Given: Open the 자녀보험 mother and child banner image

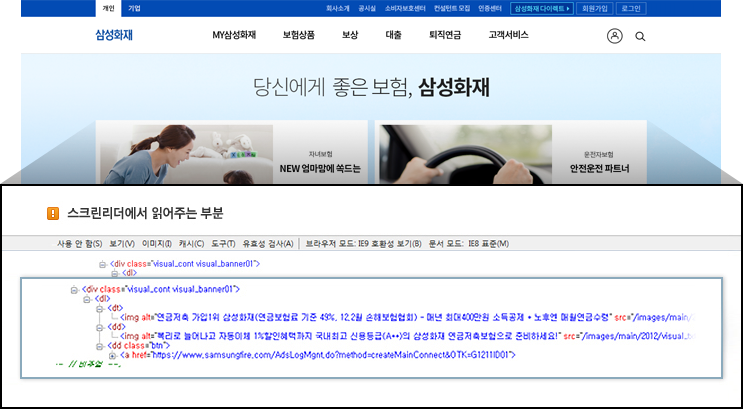Looking at the screenshot, I should click(x=187, y=155).
